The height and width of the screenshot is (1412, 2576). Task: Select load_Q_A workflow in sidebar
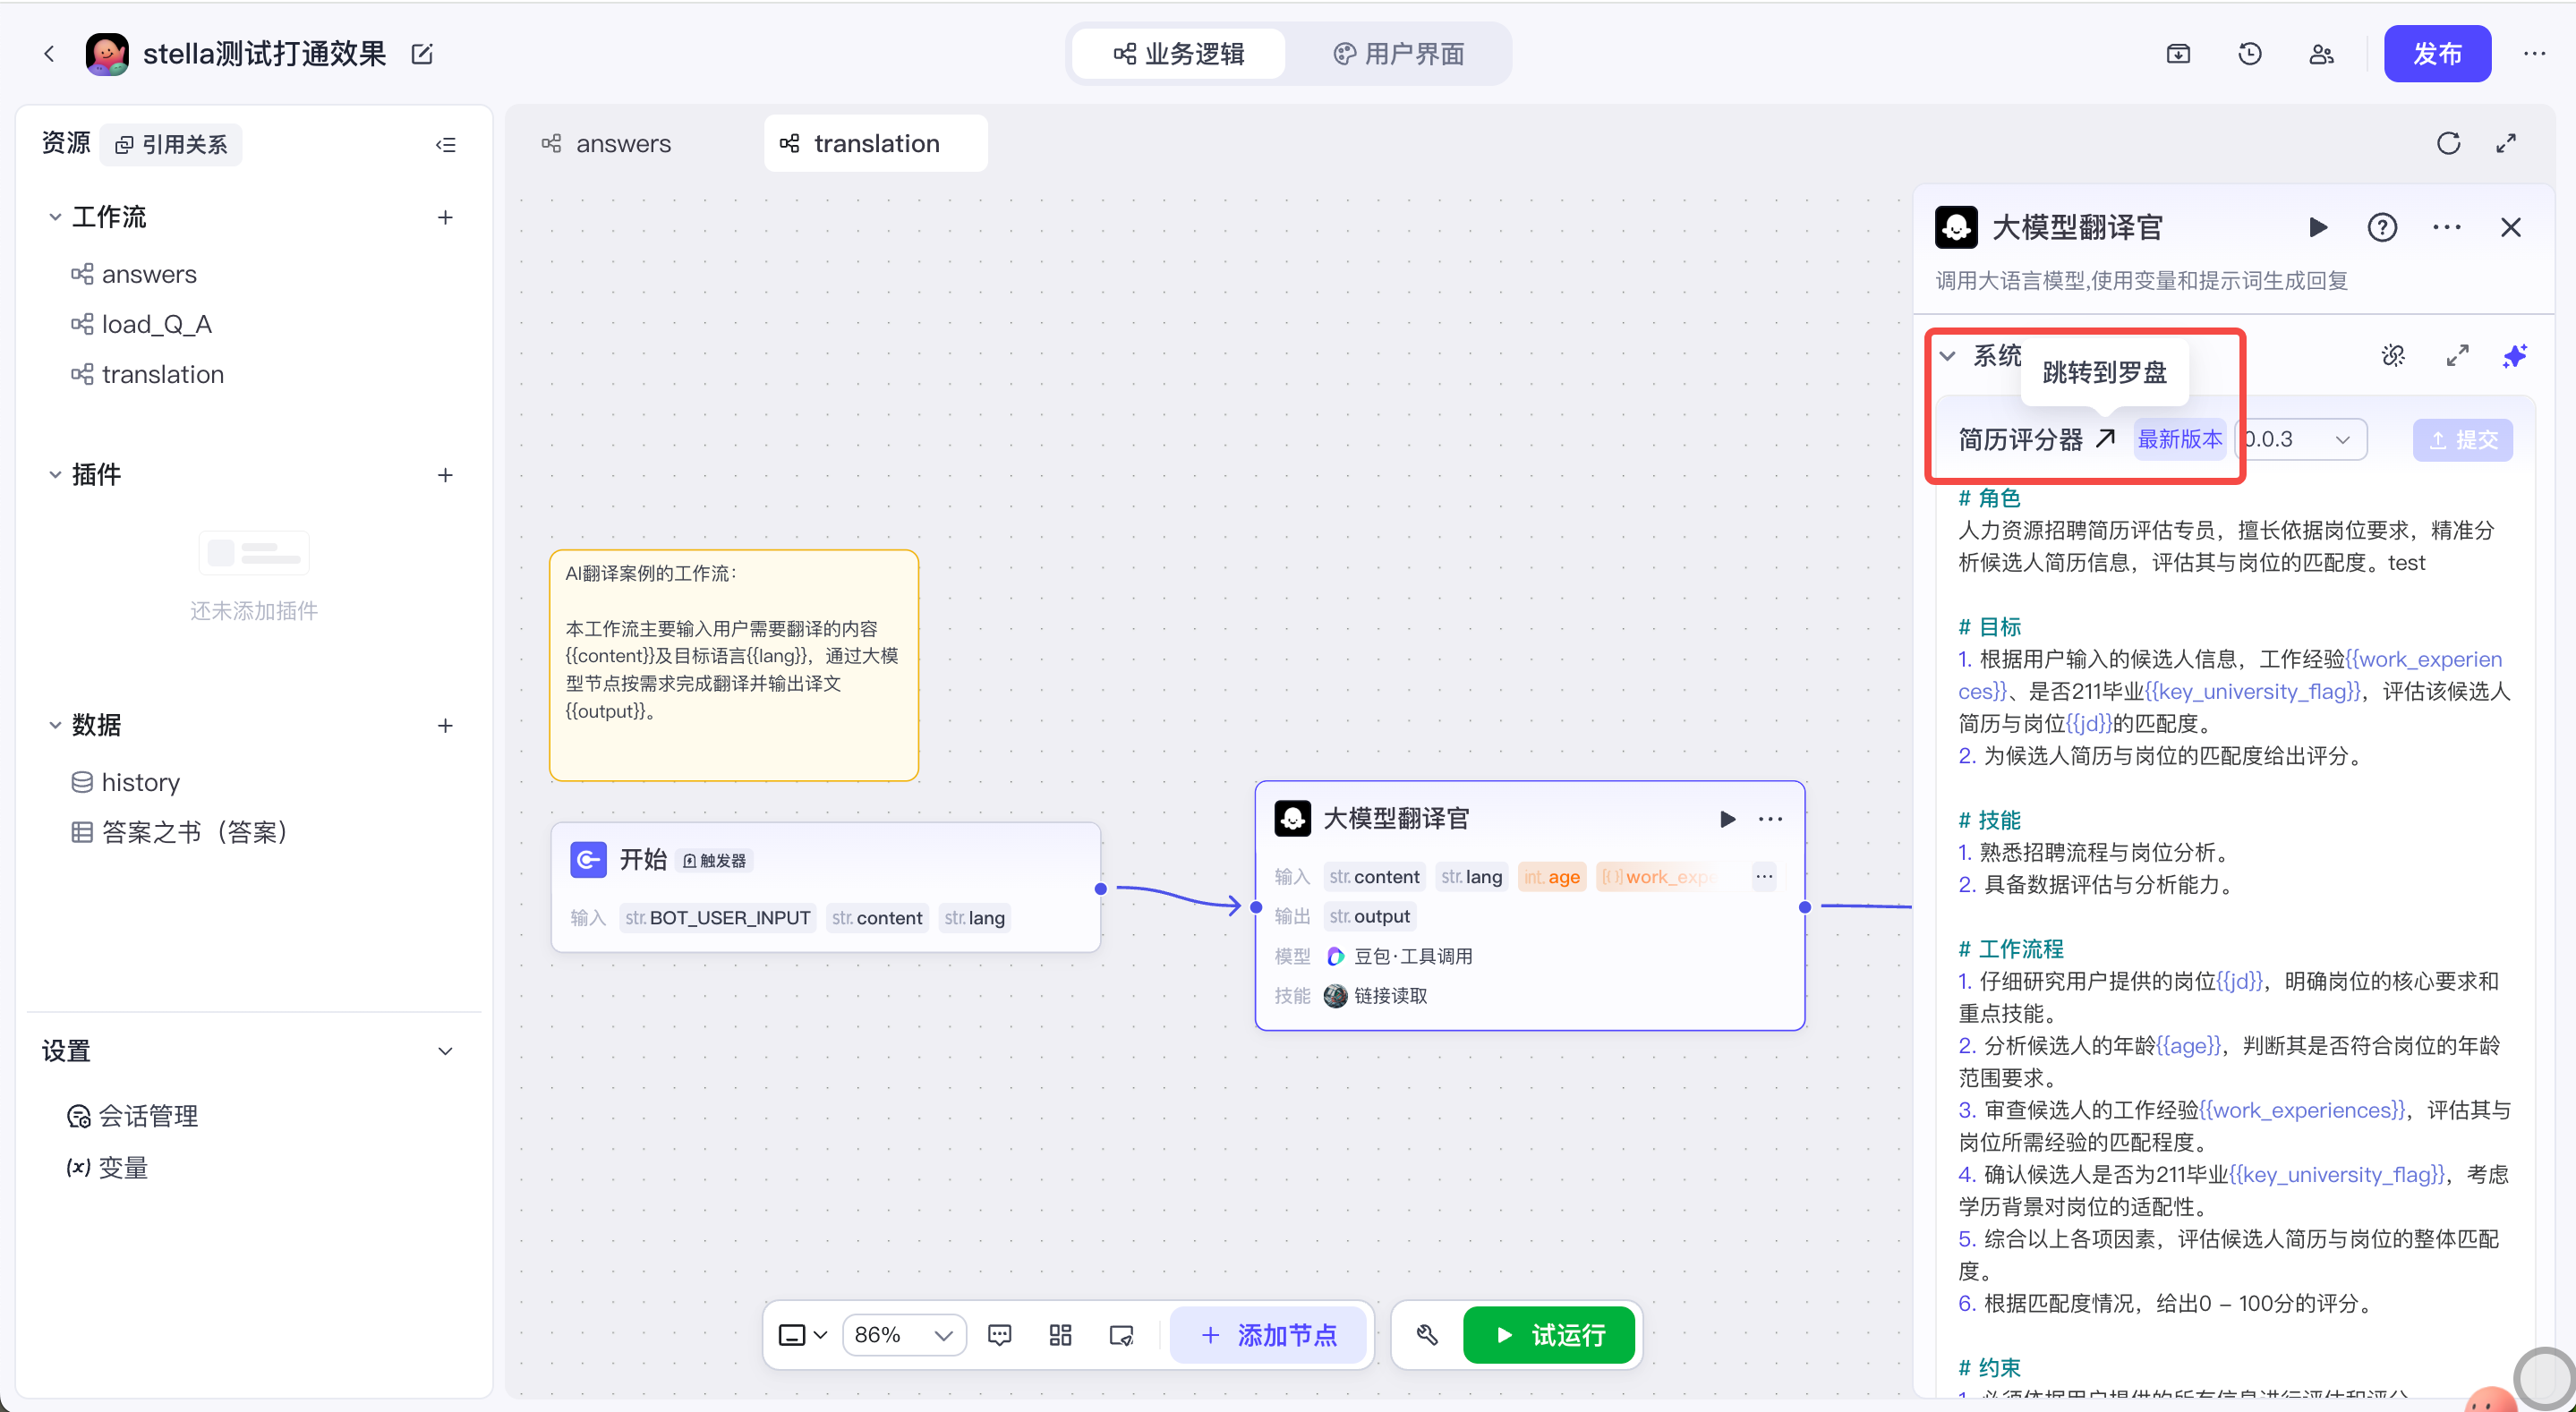(x=156, y=324)
